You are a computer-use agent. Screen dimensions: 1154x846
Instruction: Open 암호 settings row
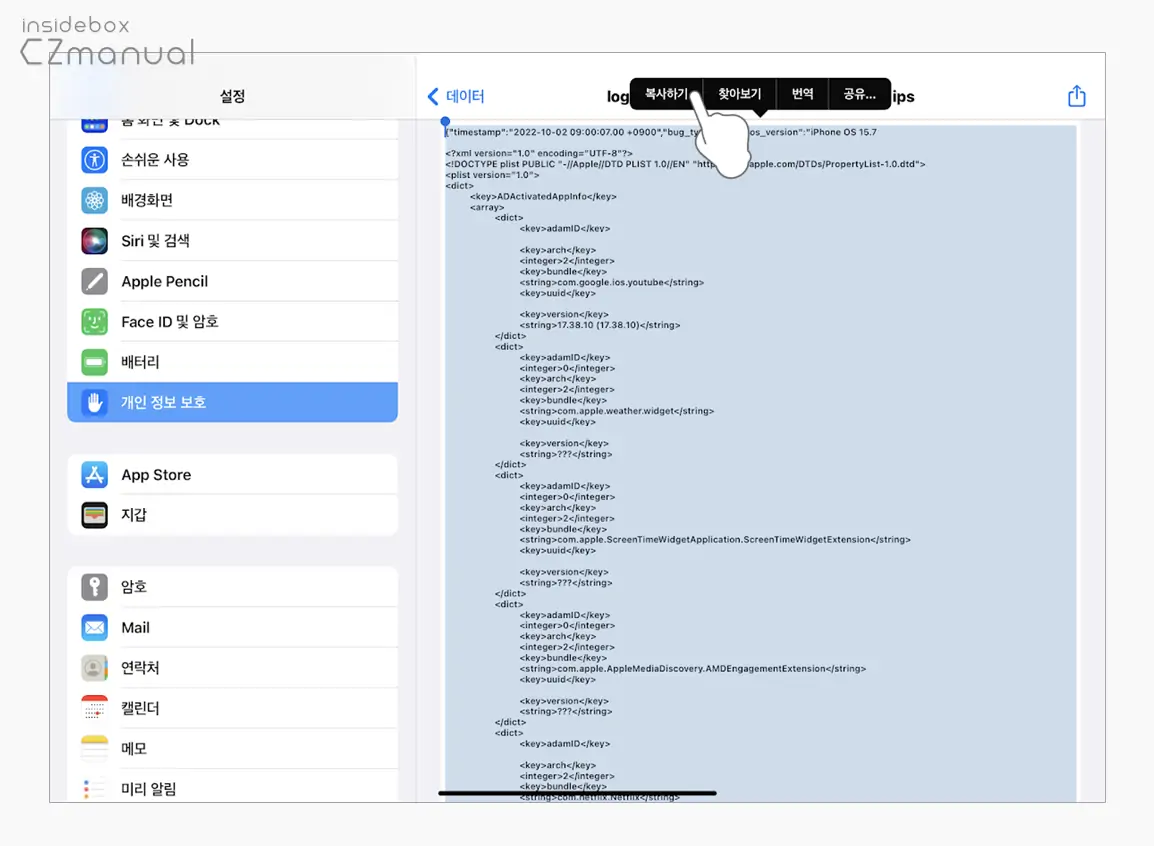click(x=233, y=587)
